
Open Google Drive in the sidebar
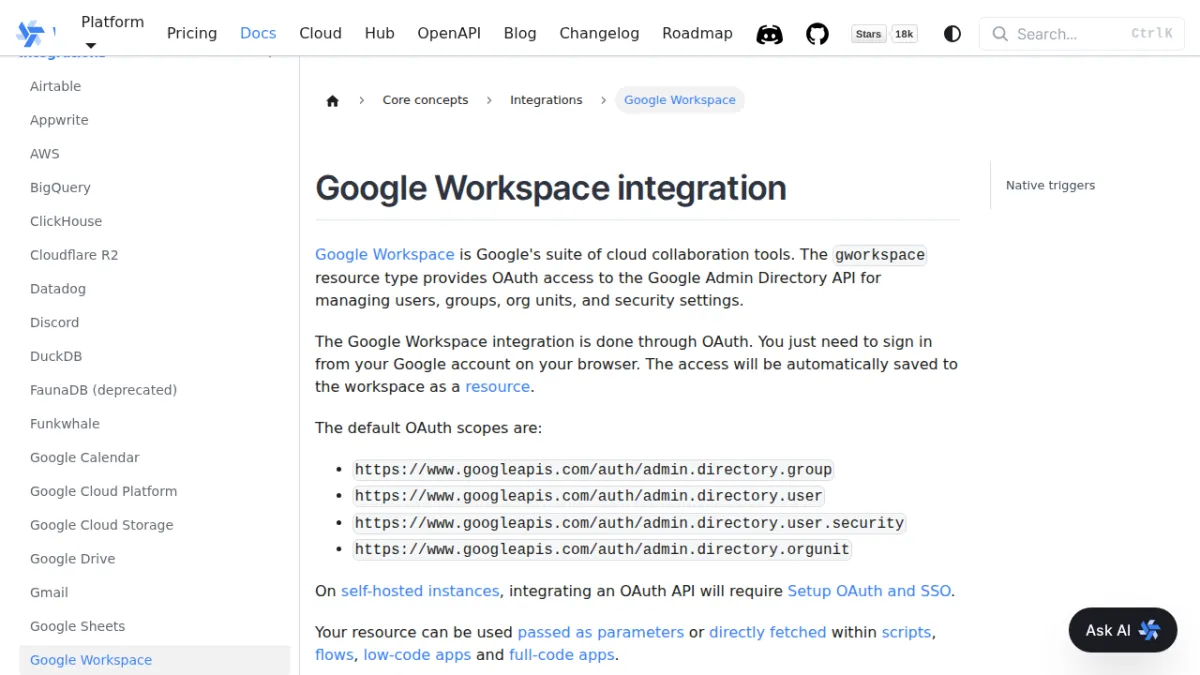[x=155, y=559]
